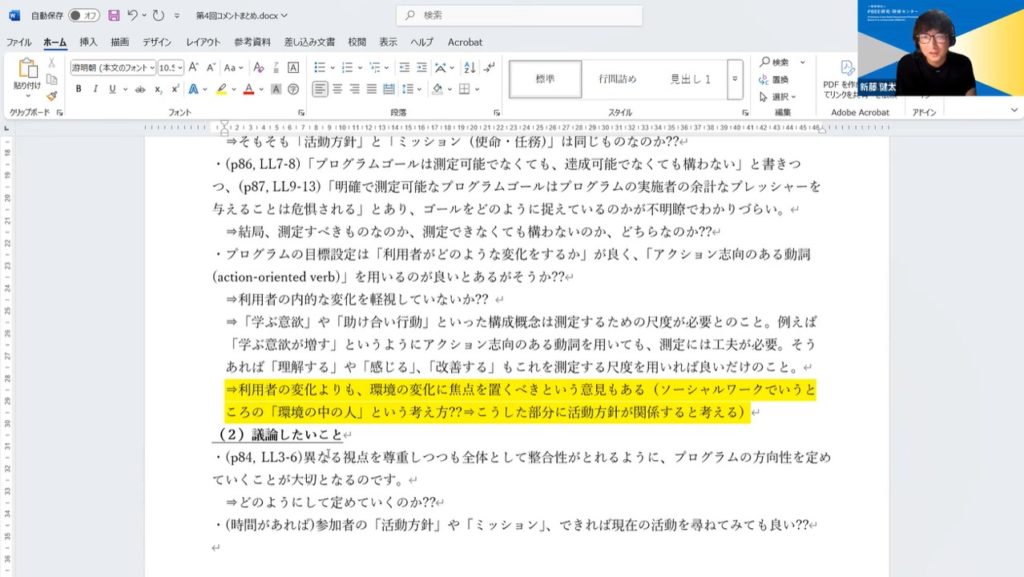Viewport: 1024px width, 577px height.
Task: Toggle Bold formatting button
Action: tap(78, 89)
